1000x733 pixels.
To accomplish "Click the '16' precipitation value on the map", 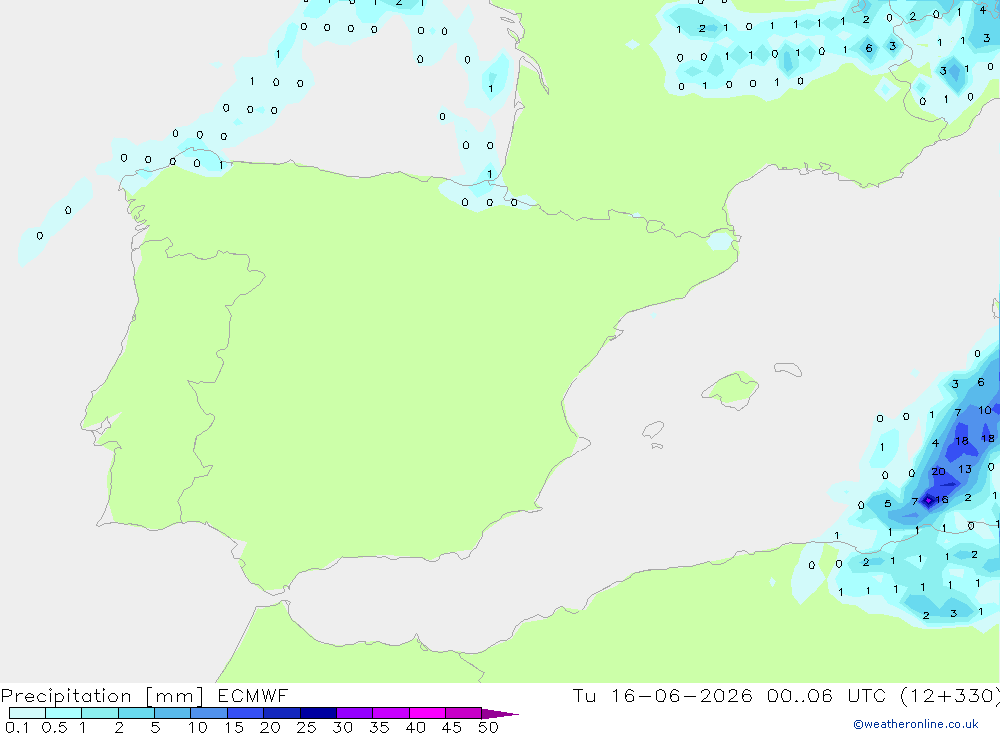I will (942, 500).
